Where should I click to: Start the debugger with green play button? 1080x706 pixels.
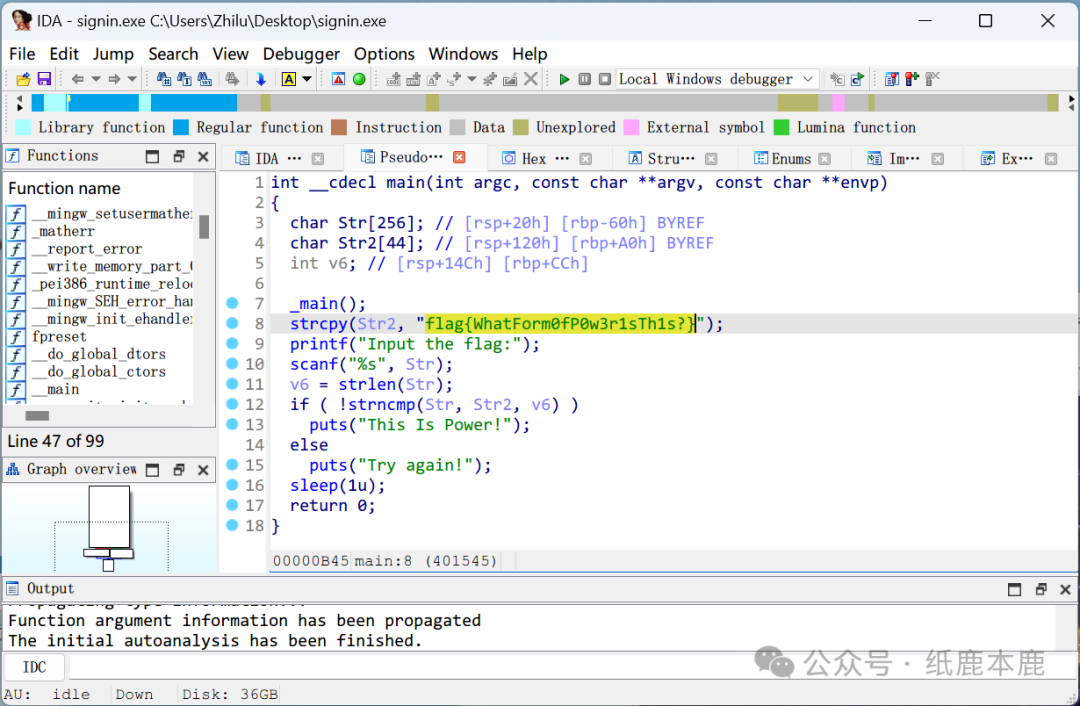point(564,79)
